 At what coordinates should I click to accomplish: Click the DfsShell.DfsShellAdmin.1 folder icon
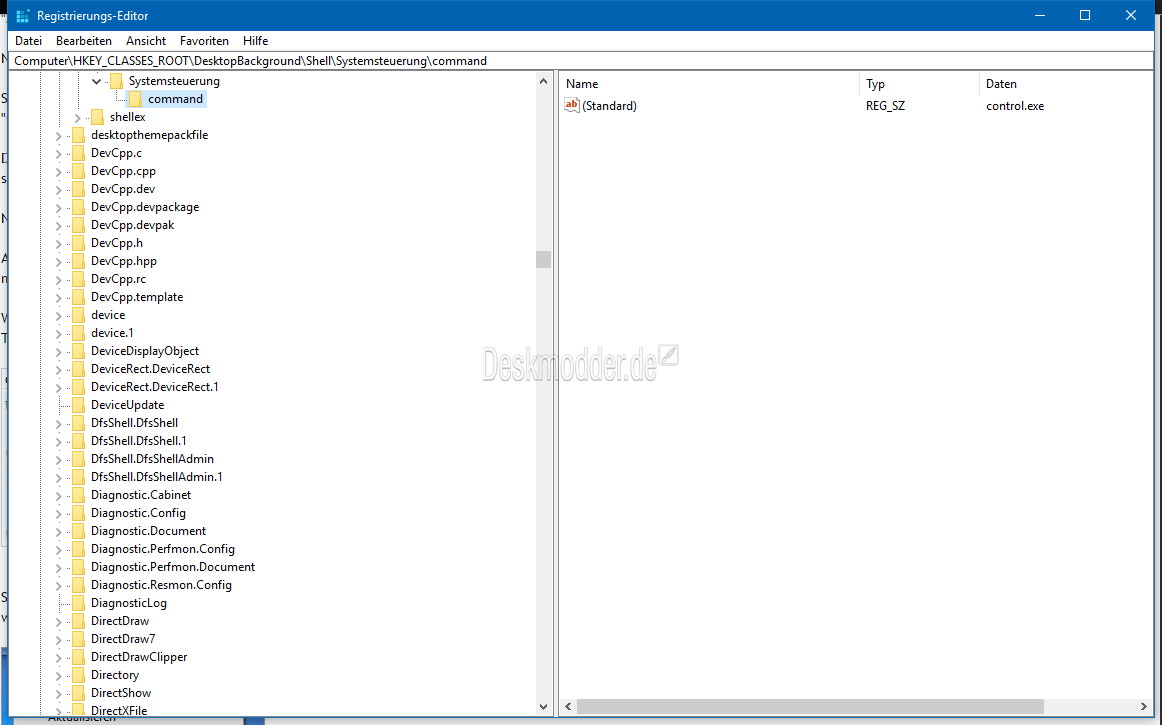[x=79, y=477]
